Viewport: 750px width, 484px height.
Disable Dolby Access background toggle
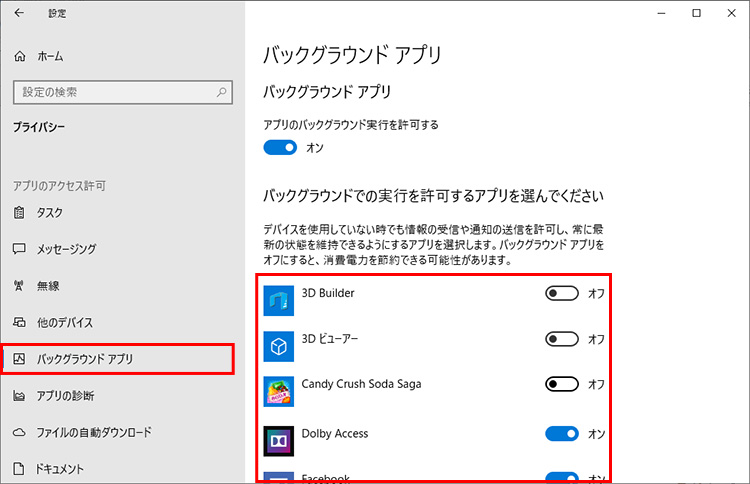point(562,433)
